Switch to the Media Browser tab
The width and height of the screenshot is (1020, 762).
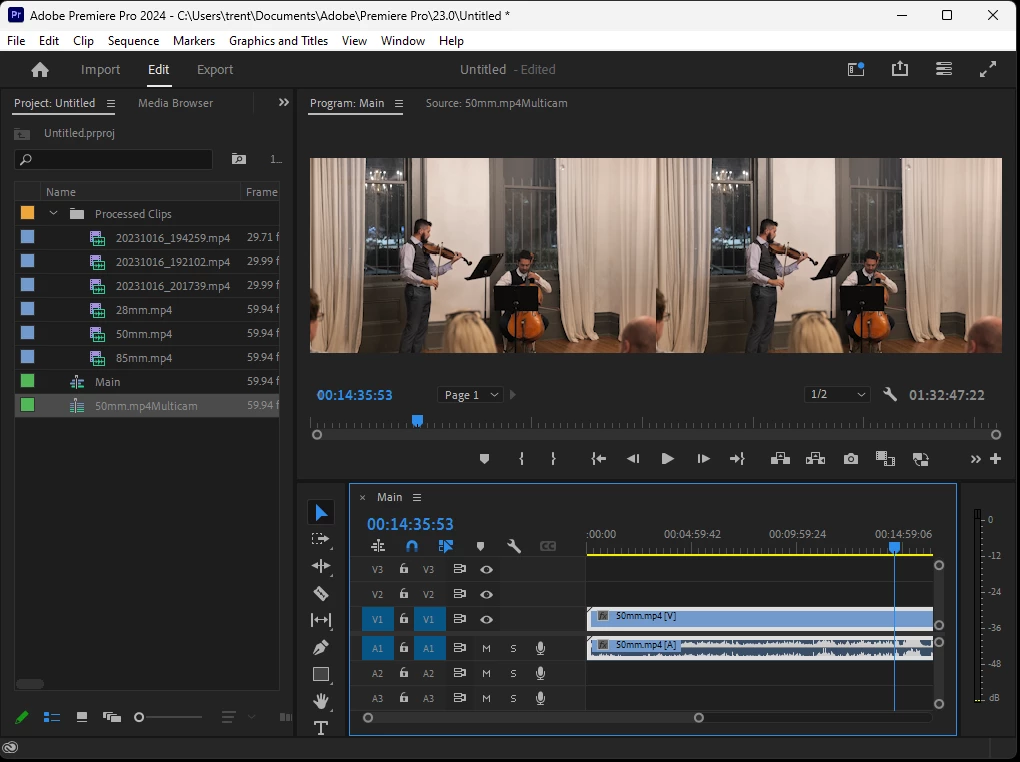point(175,103)
